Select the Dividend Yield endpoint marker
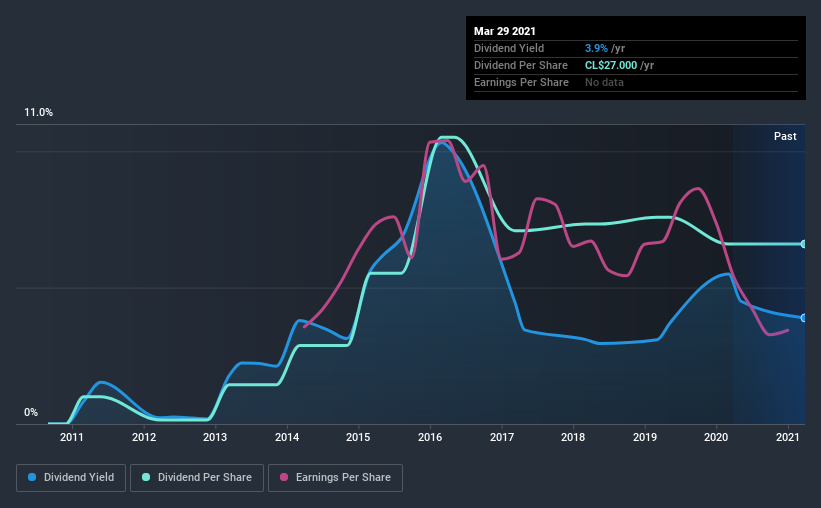Screen dimensions: 821x508 click(x=803, y=318)
